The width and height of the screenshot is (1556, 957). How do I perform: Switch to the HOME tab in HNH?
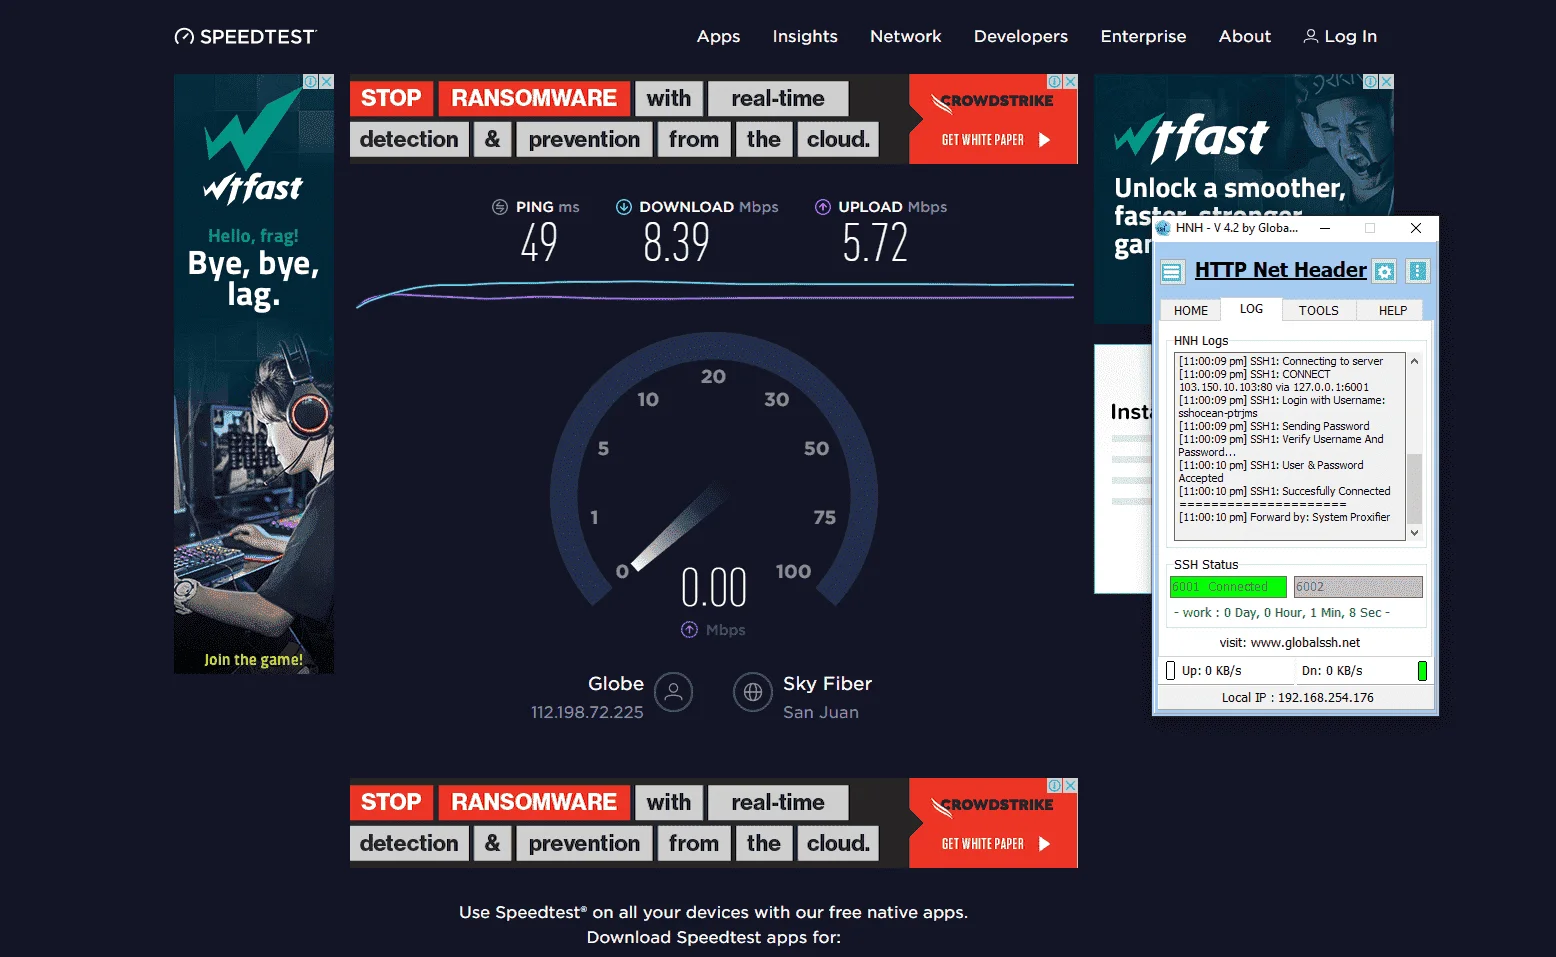coord(1190,311)
